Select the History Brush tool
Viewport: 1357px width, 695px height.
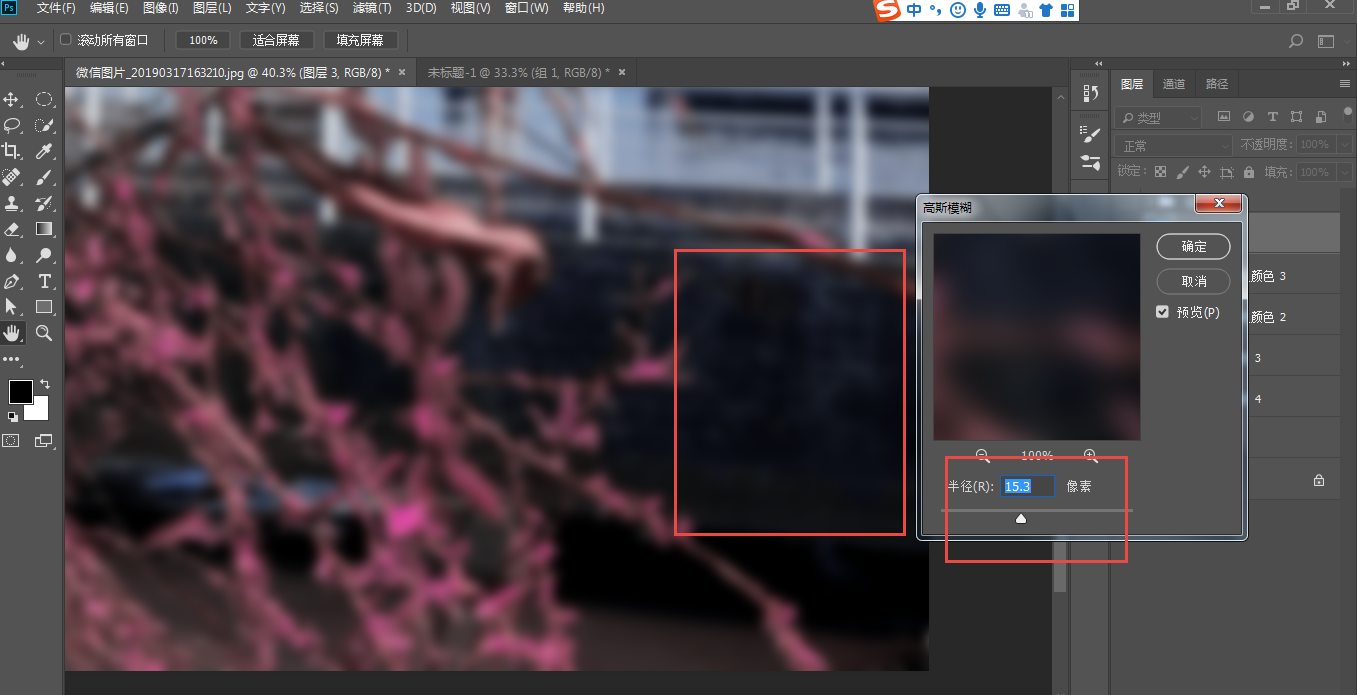pyautogui.click(x=44, y=203)
